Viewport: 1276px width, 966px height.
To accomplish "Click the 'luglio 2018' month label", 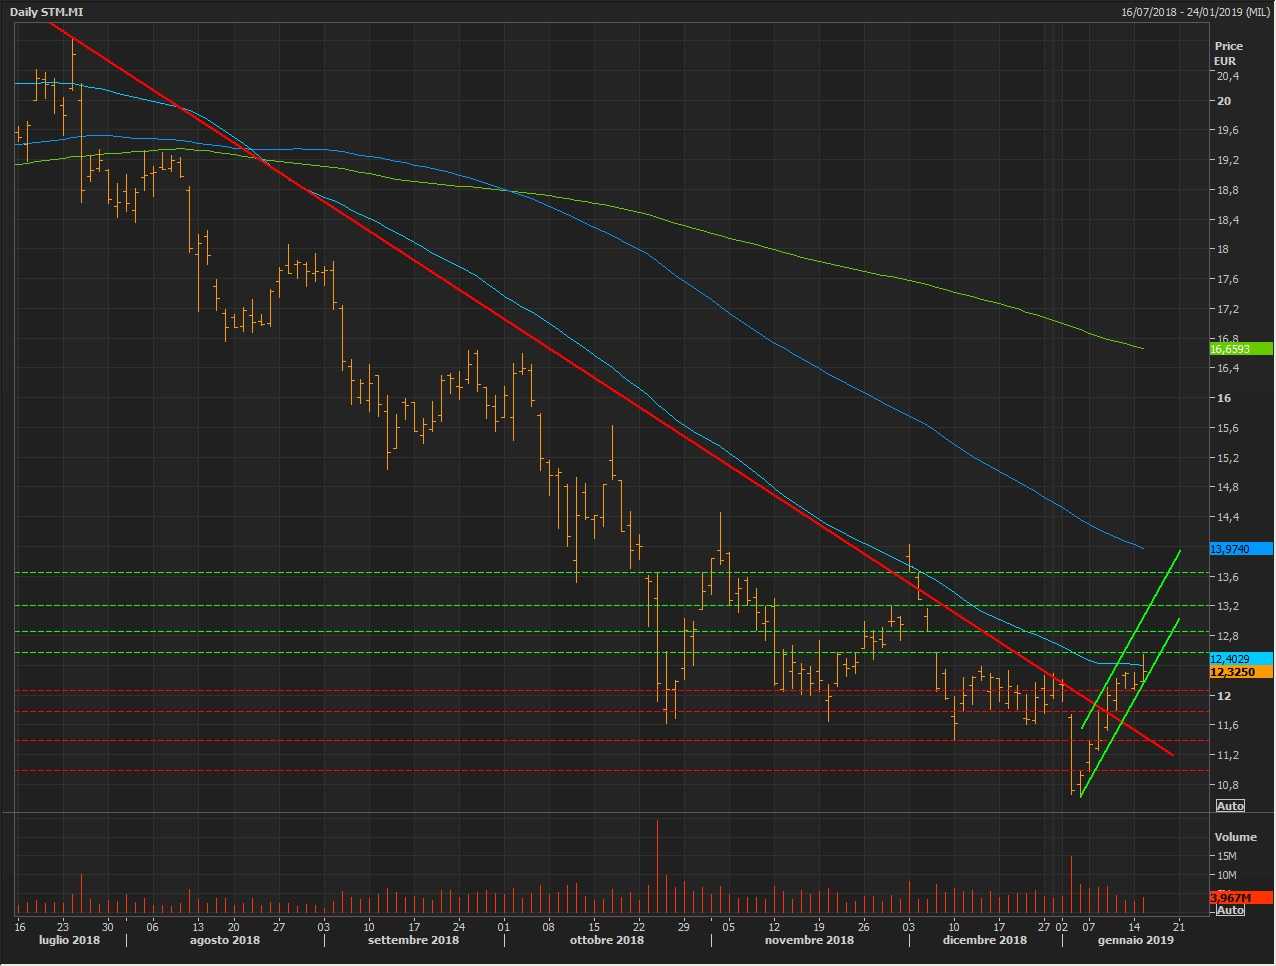I will click(69, 940).
